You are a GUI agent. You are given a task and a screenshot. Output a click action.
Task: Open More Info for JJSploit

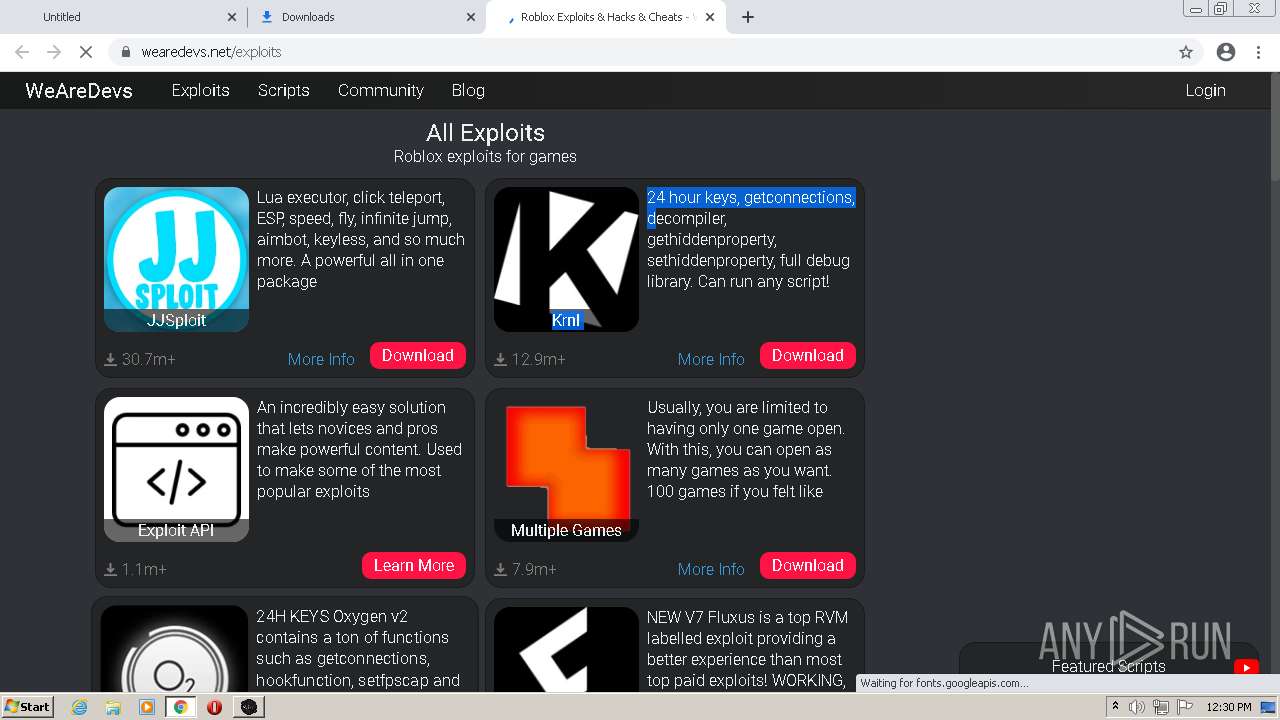[x=321, y=359]
